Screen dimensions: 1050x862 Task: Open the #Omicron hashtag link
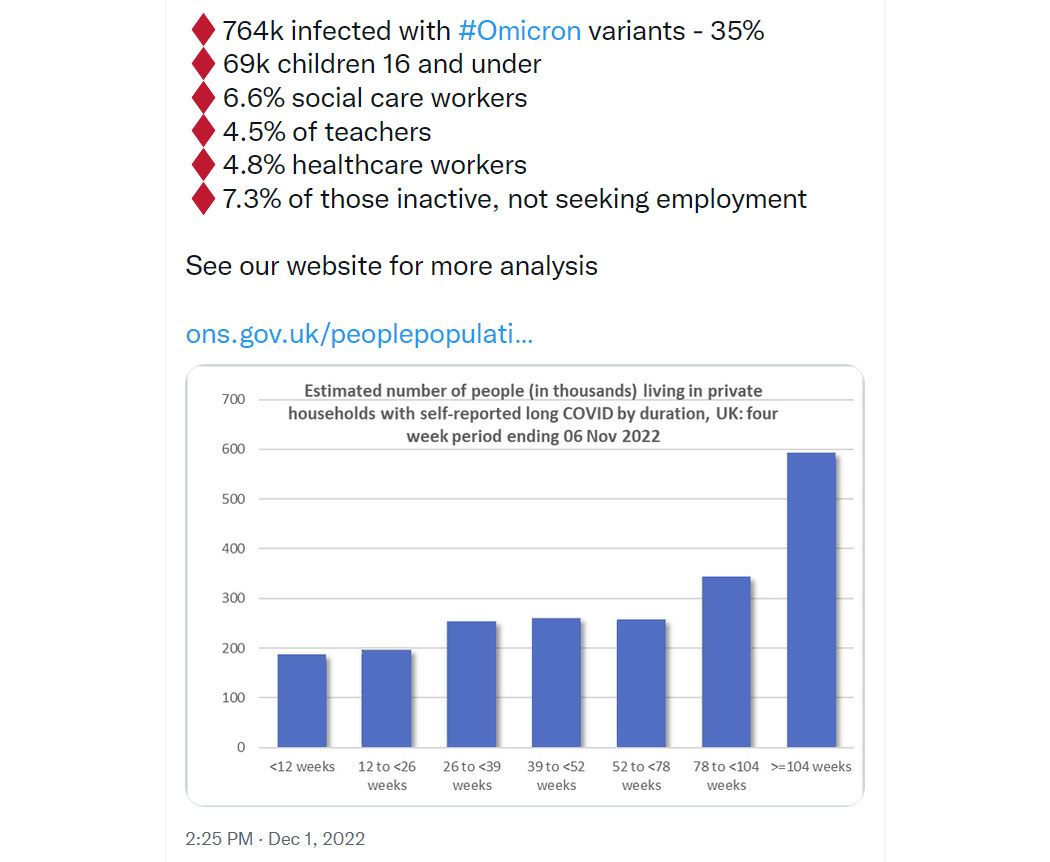pyautogui.click(x=520, y=31)
